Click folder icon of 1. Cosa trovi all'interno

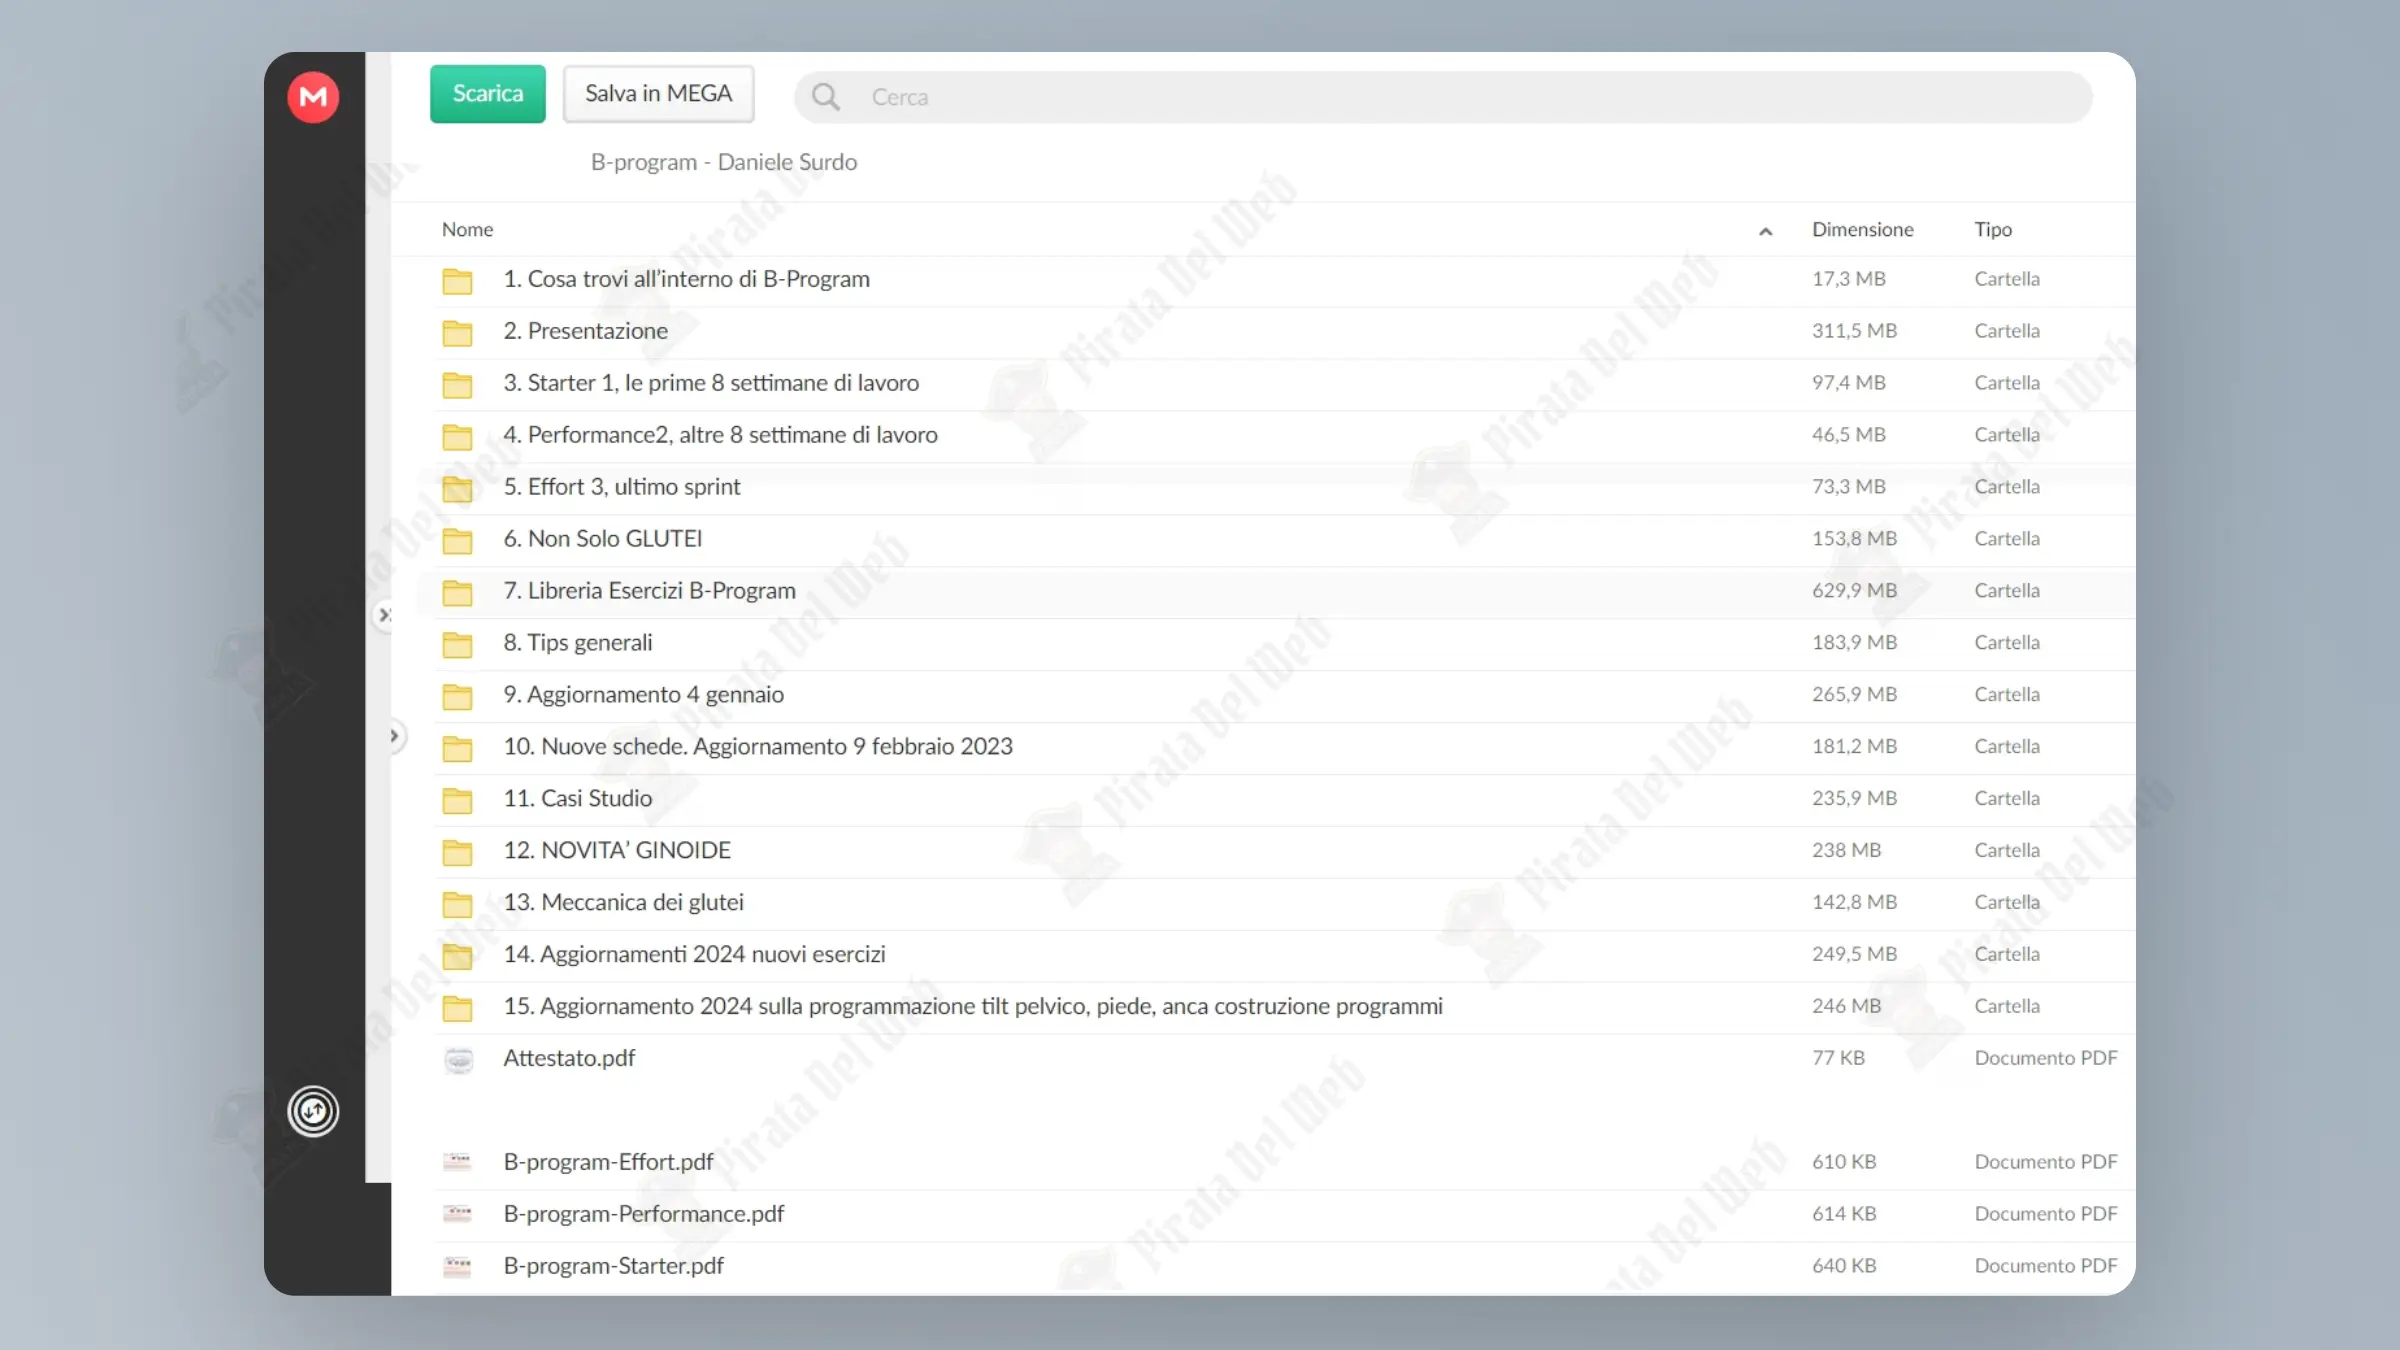457,281
